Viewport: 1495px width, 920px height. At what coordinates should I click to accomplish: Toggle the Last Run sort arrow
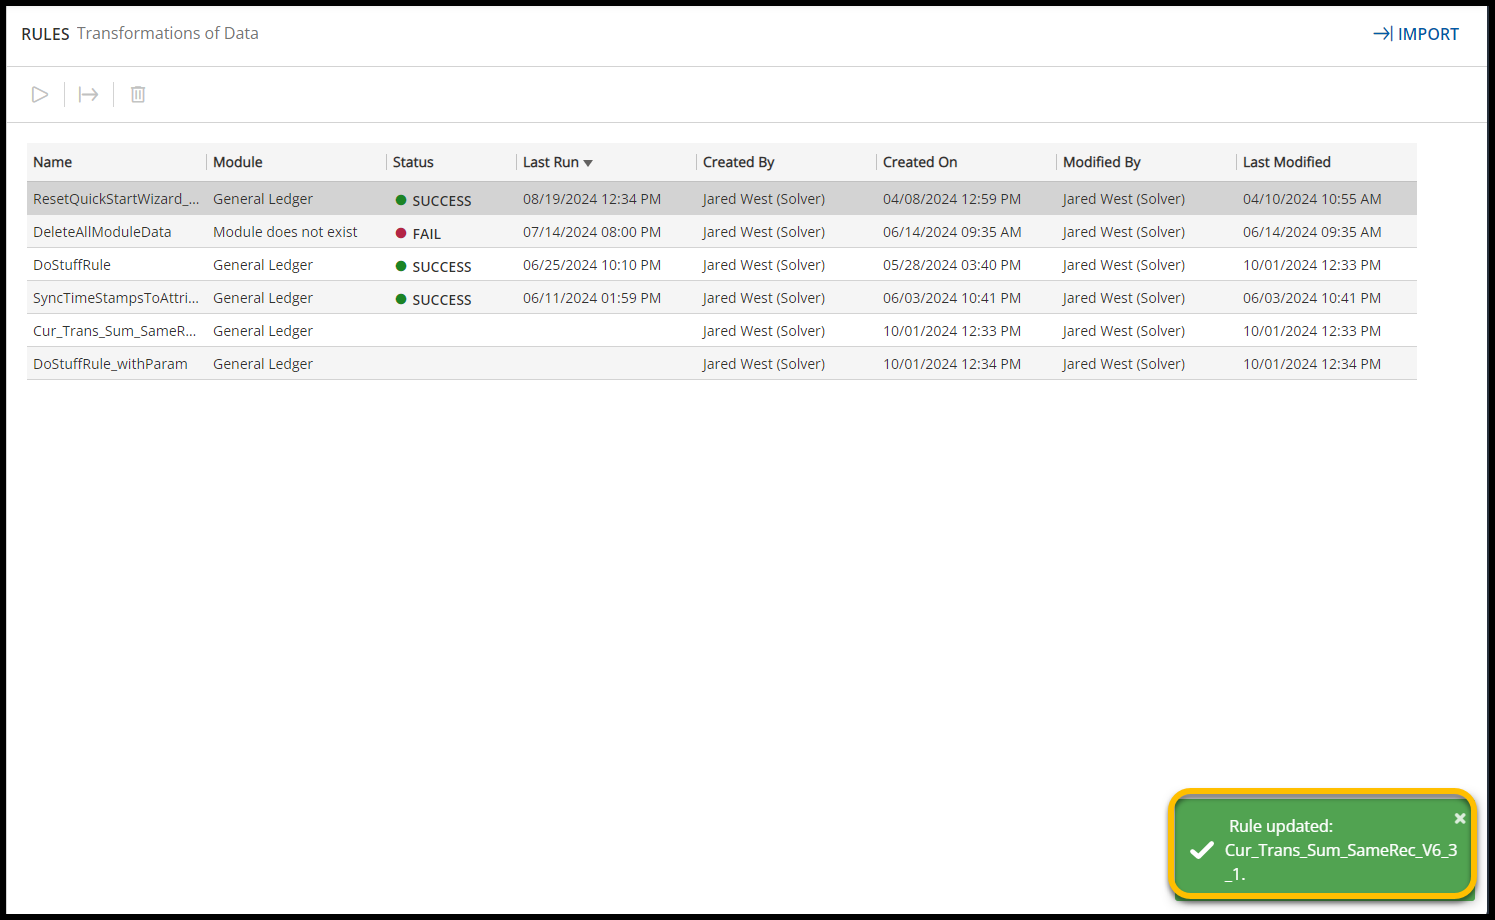[x=588, y=163]
